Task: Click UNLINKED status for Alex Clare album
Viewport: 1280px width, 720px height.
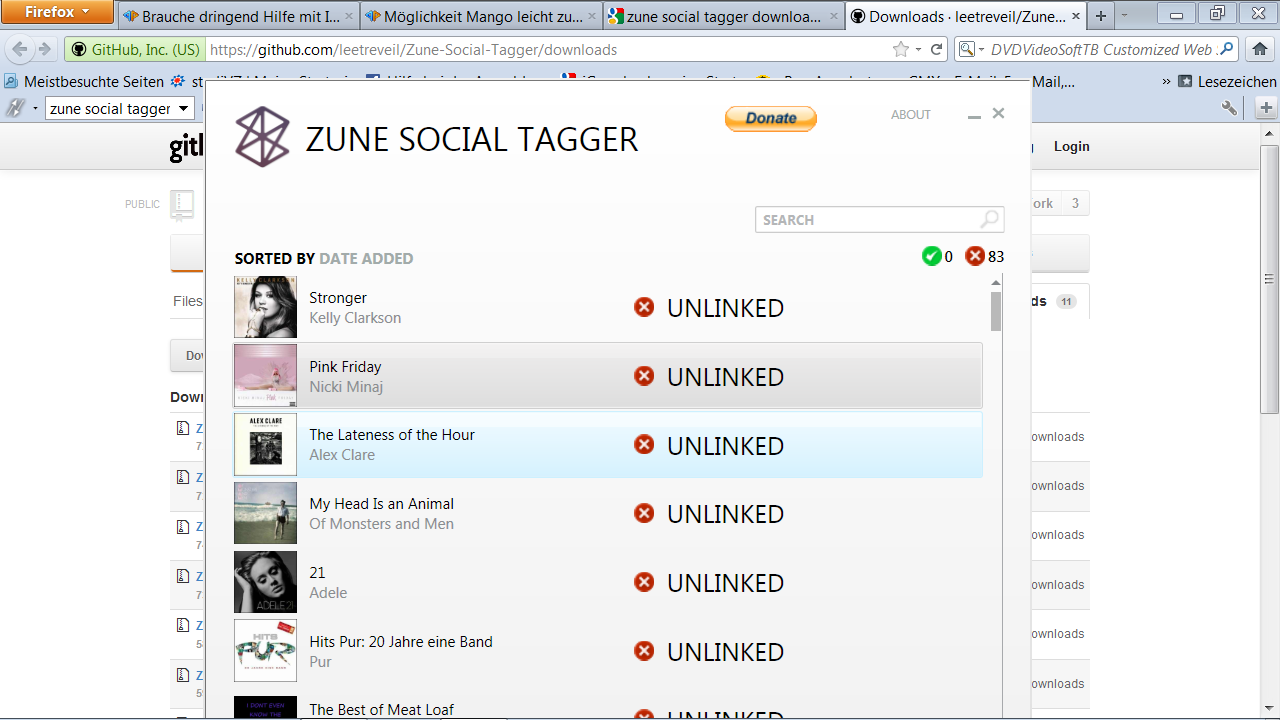Action: click(x=725, y=446)
